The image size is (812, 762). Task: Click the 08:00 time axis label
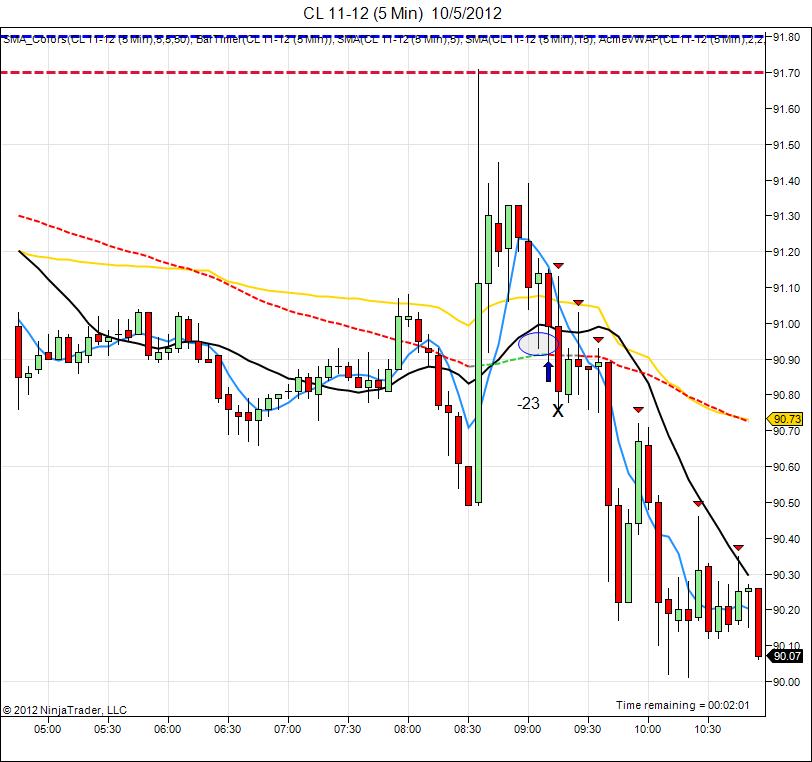tap(408, 729)
